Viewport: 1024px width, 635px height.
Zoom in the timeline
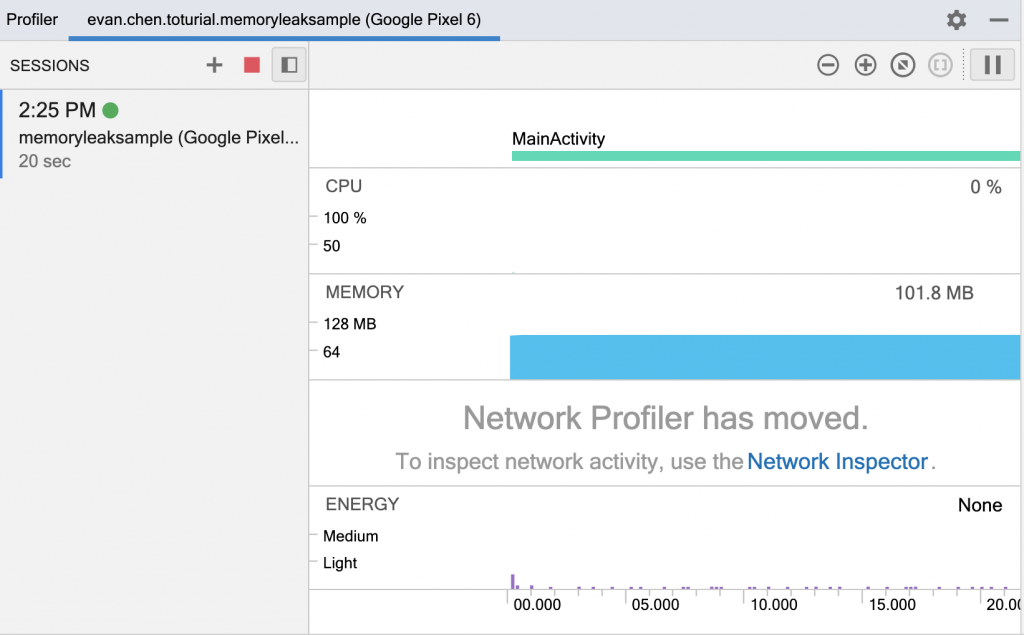pos(865,65)
